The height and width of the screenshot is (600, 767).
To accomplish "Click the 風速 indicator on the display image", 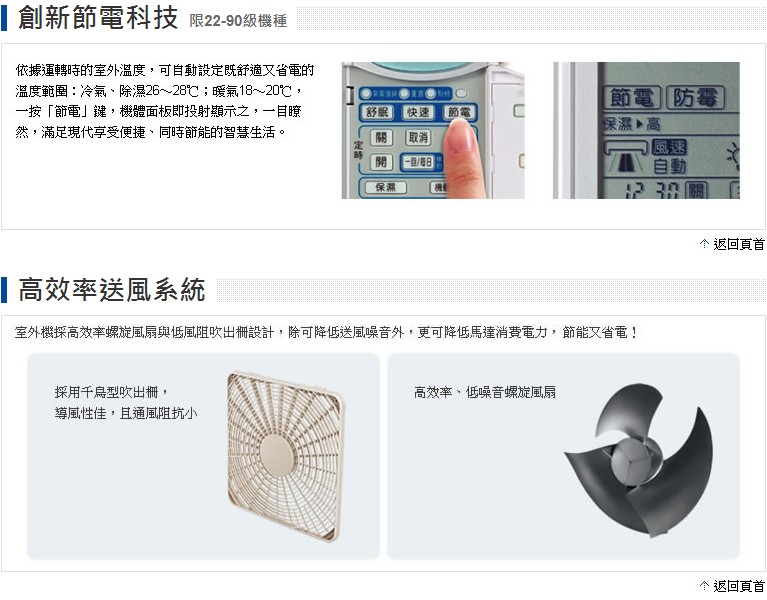I will point(669,147).
